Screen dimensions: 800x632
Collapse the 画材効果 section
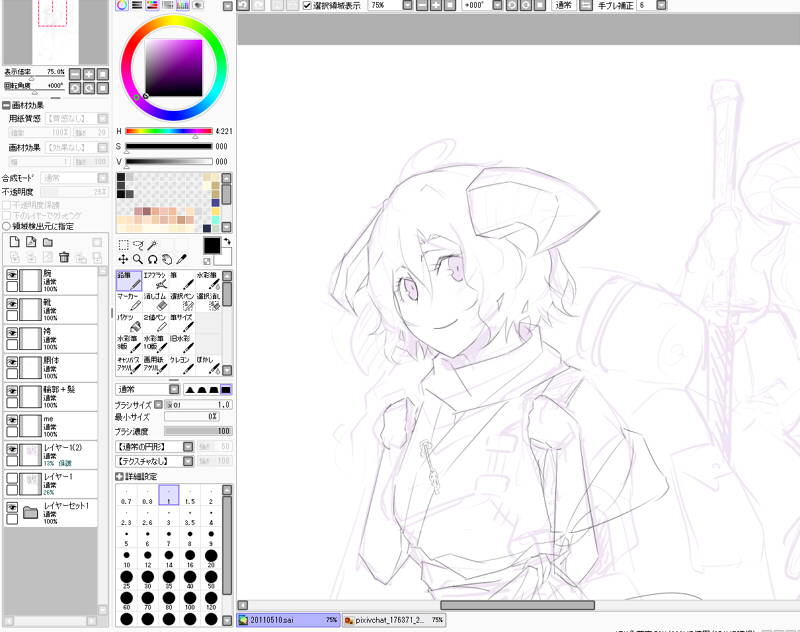[6, 105]
